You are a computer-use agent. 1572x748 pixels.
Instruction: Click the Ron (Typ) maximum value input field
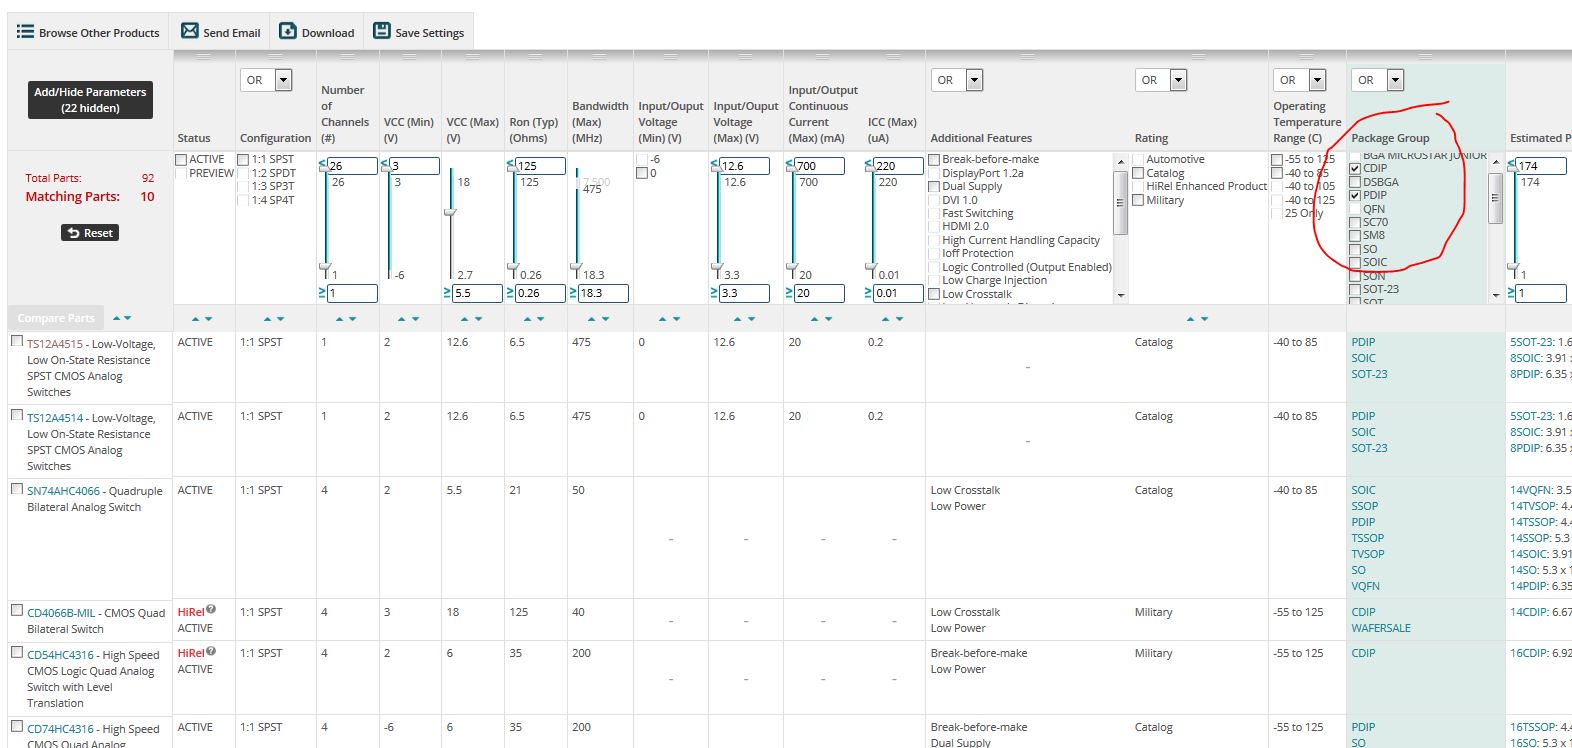point(541,166)
